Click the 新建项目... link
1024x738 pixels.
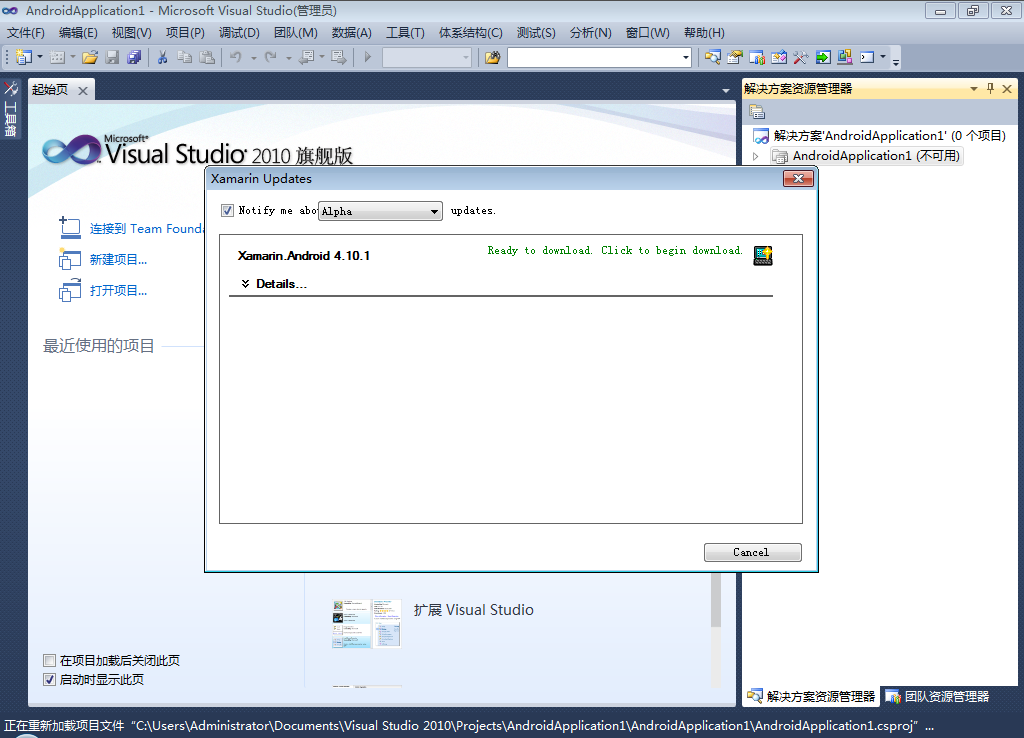(x=118, y=259)
